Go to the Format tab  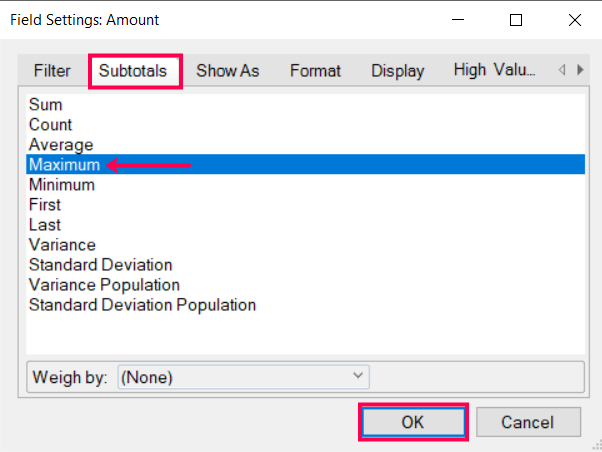pyautogui.click(x=315, y=71)
